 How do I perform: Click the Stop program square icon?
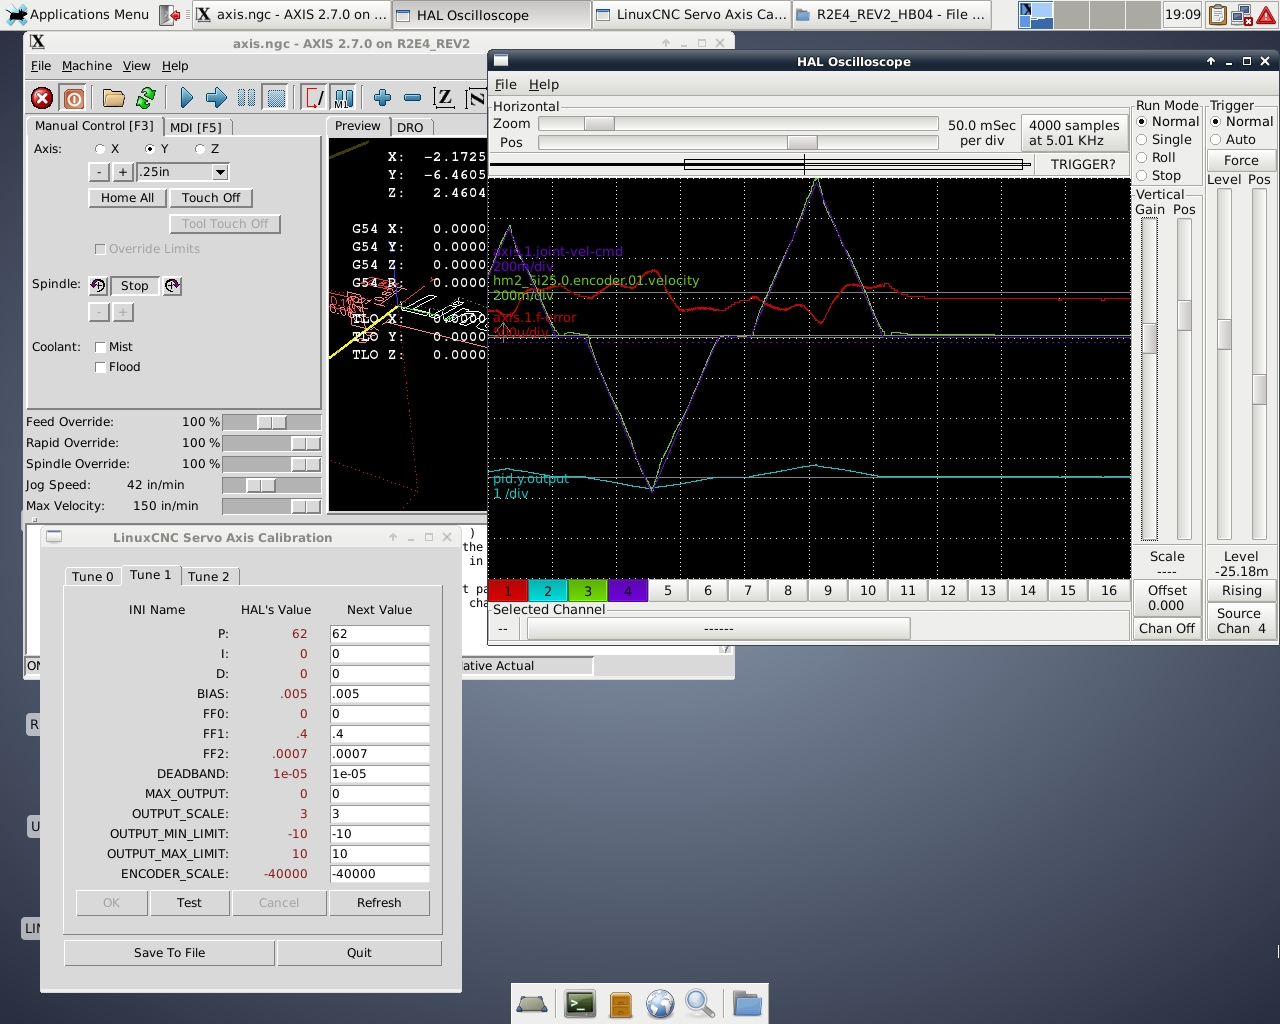click(x=276, y=98)
